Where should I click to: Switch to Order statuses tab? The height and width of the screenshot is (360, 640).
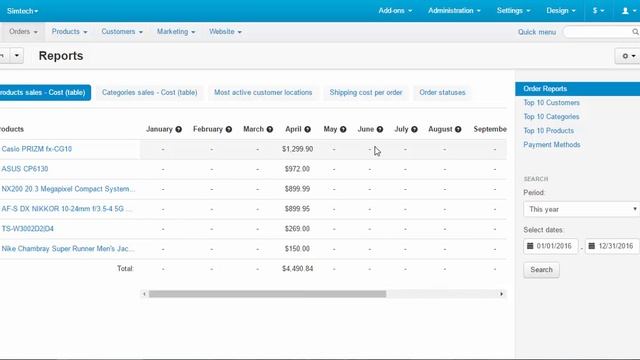[442, 93]
